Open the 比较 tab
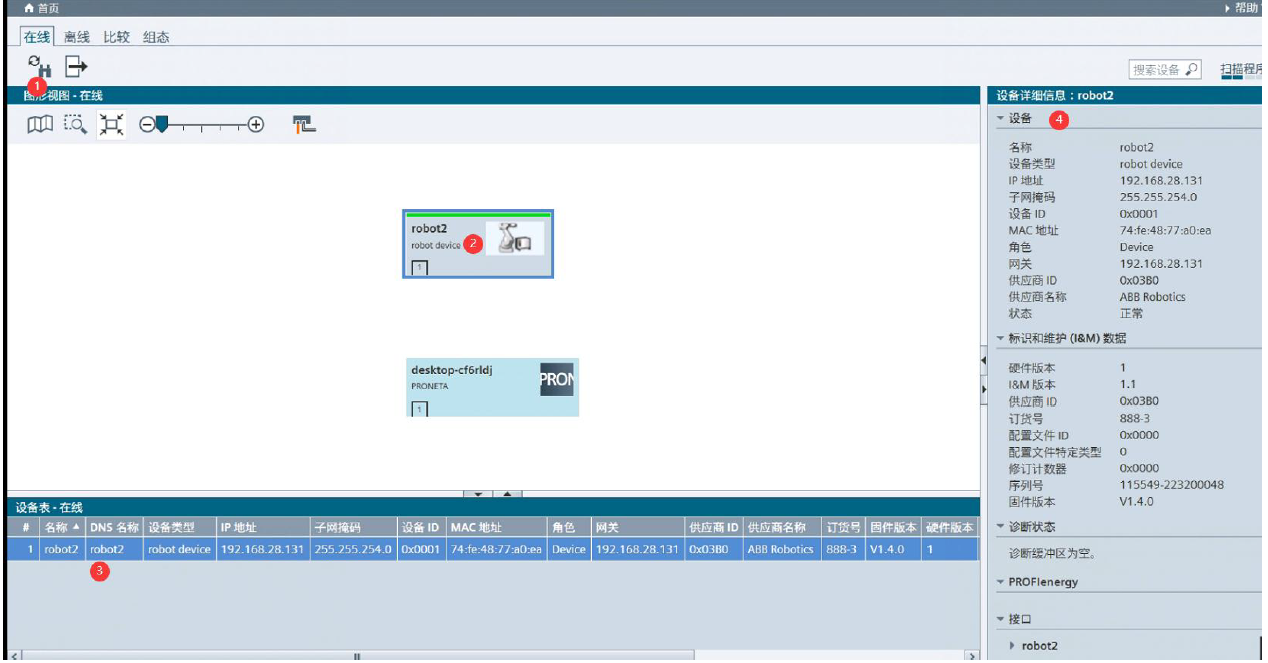This screenshot has height=663, width=1268. pos(117,37)
